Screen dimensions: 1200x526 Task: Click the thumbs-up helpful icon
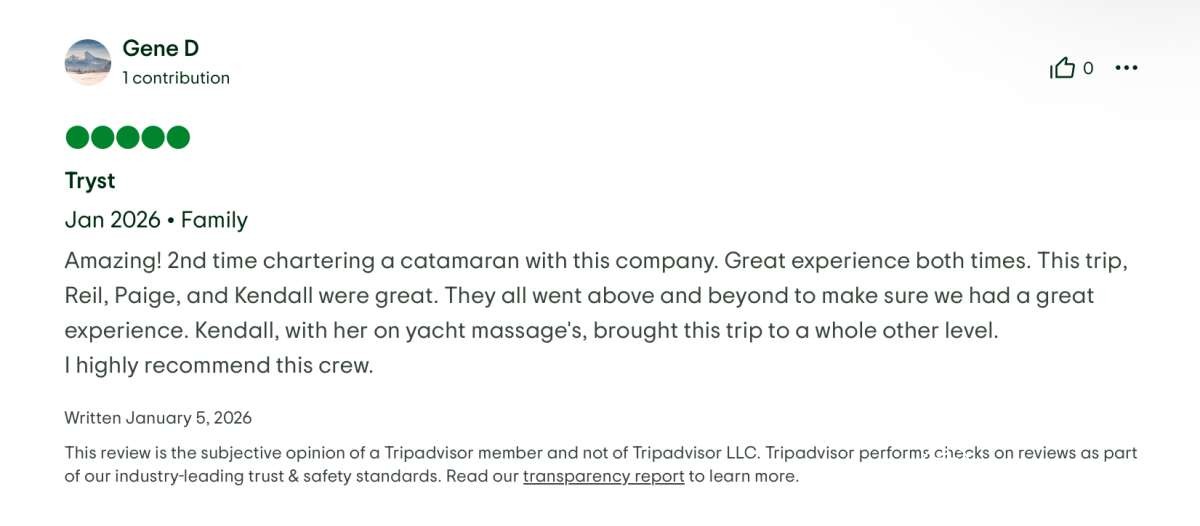click(x=1062, y=68)
